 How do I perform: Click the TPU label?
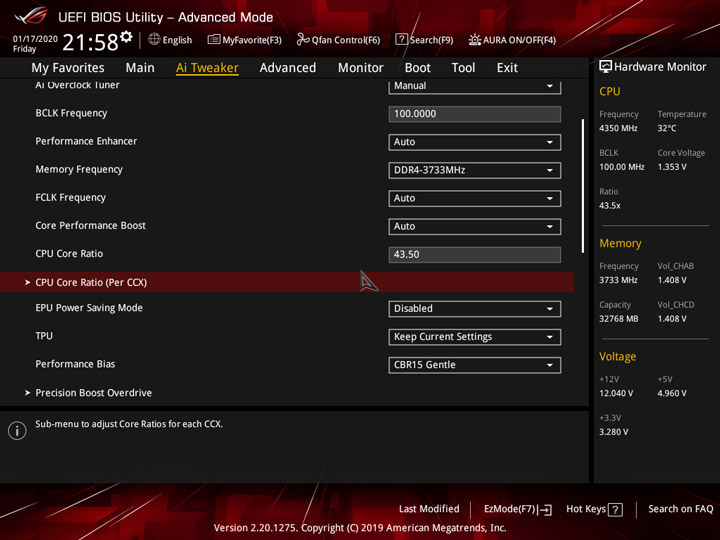click(x=44, y=336)
